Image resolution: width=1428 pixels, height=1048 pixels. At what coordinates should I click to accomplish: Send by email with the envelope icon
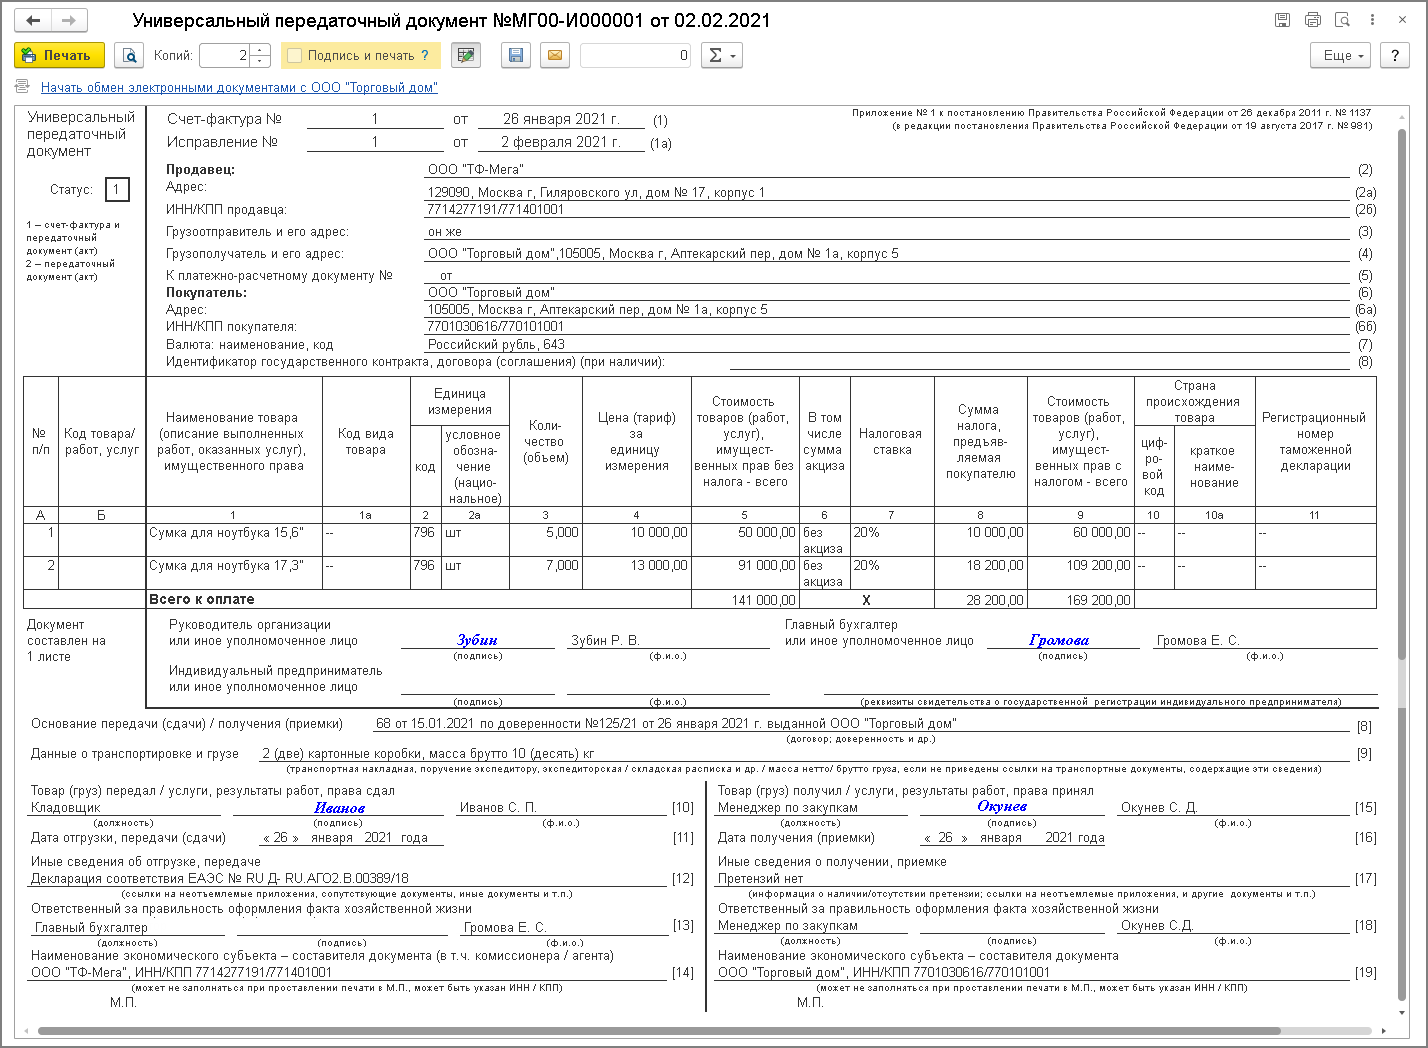(554, 56)
